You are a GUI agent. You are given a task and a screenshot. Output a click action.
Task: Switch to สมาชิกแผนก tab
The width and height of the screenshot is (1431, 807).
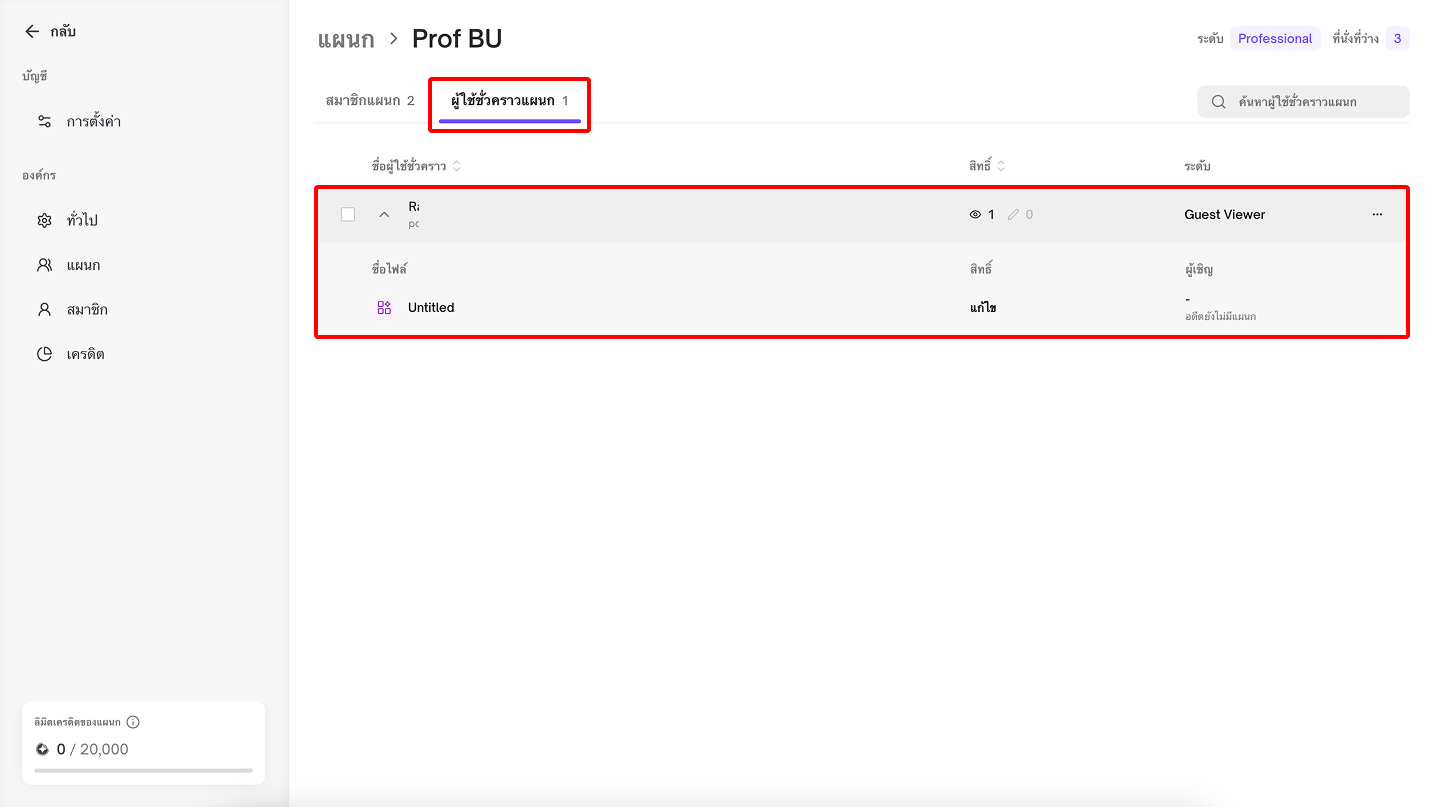(x=369, y=101)
